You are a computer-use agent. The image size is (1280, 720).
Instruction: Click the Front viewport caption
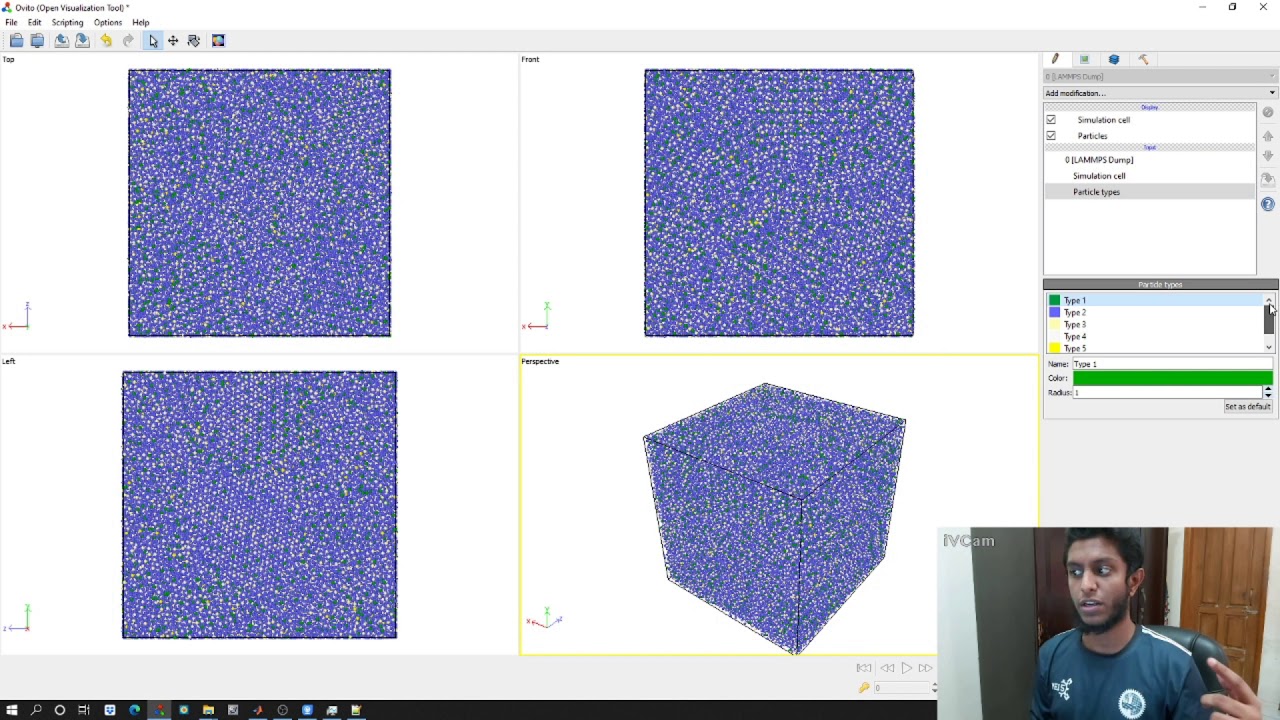[x=530, y=59]
